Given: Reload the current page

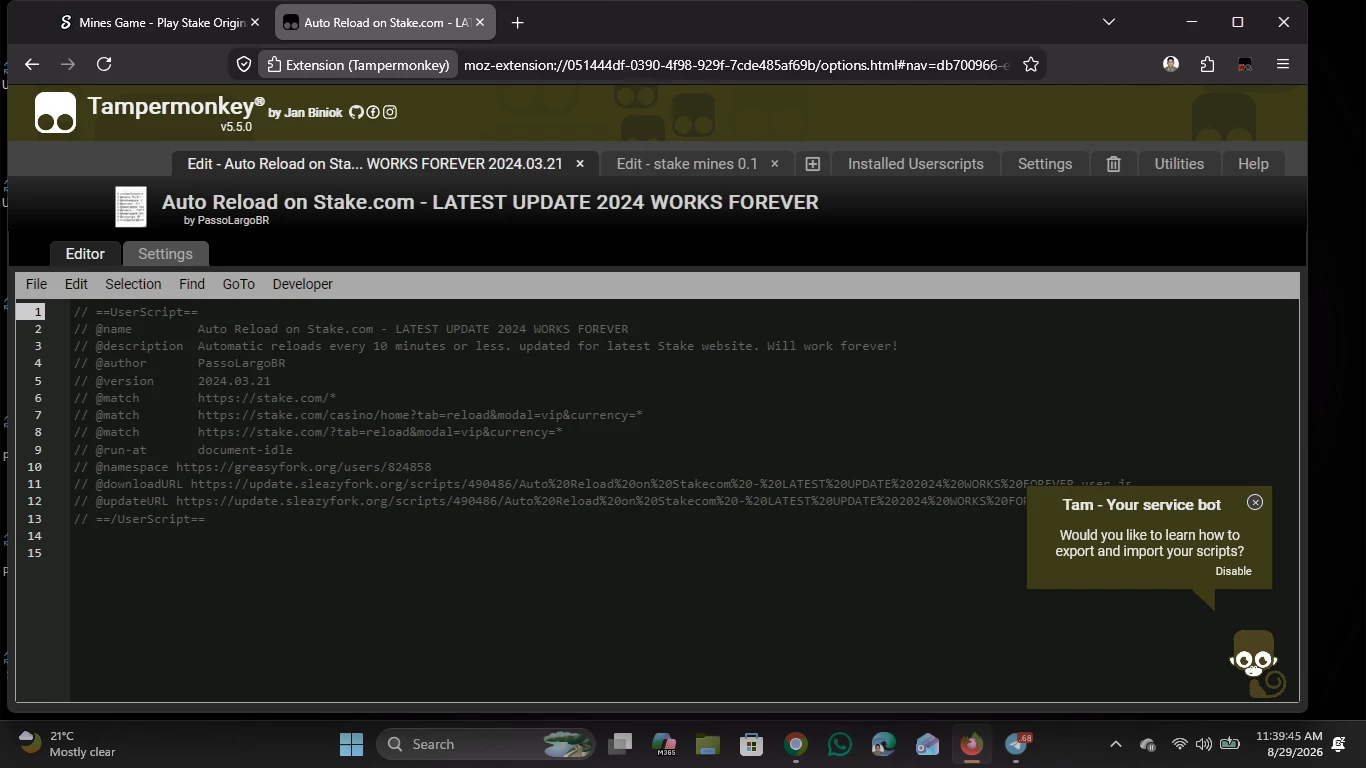Looking at the screenshot, I should (x=104, y=64).
